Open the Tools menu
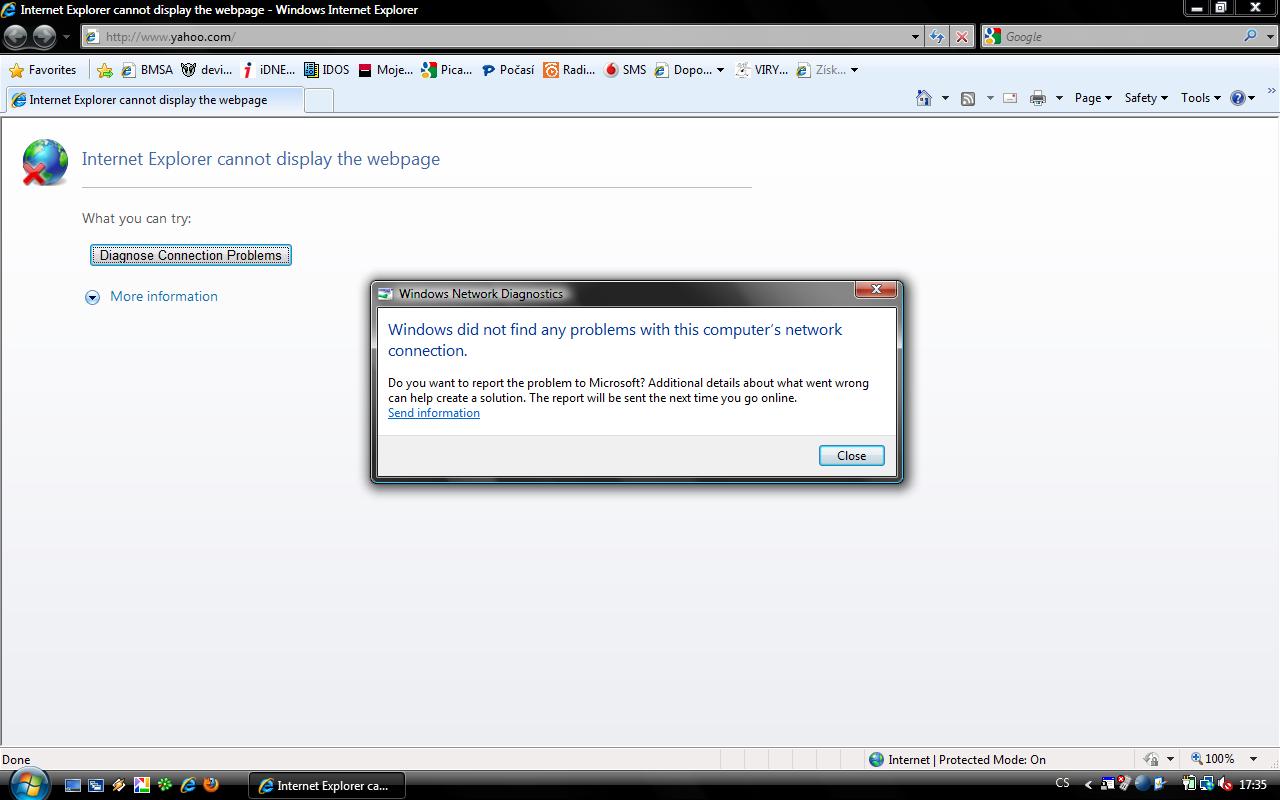The width and height of the screenshot is (1280, 800). coord(1199,98)
